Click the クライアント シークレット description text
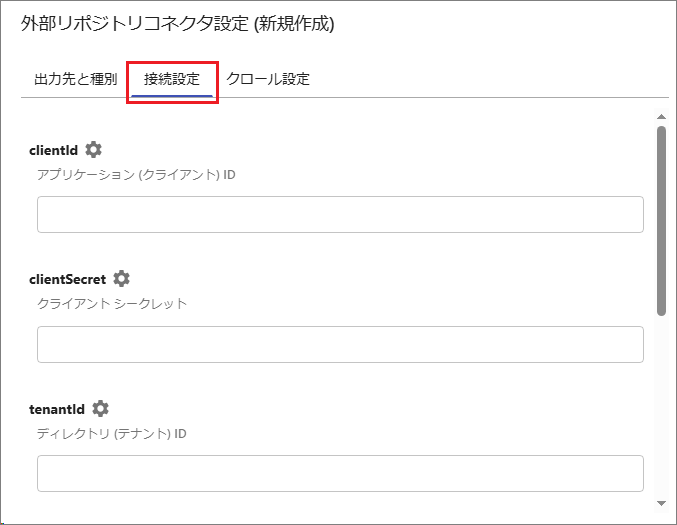The width and height of the screenshot is (677, 525). (x=112, y=304)
